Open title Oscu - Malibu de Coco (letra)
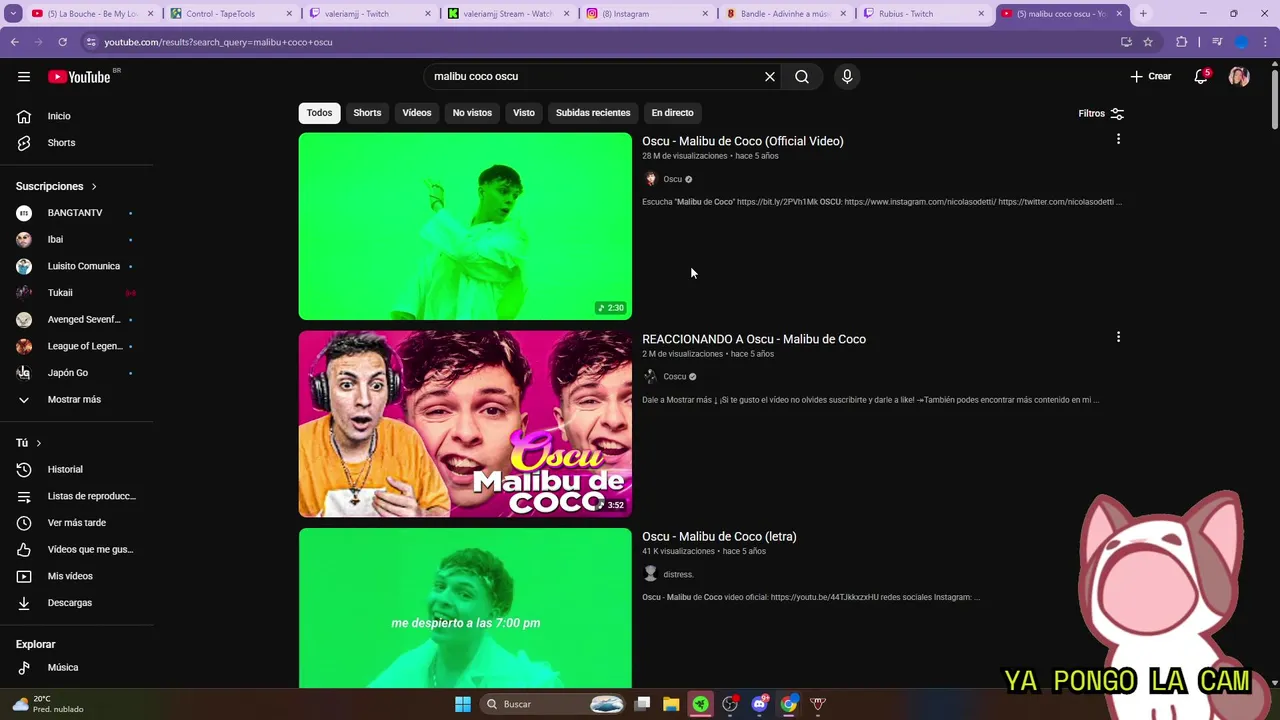Viewport: 1280px width, 720px height. coord(719,537)
